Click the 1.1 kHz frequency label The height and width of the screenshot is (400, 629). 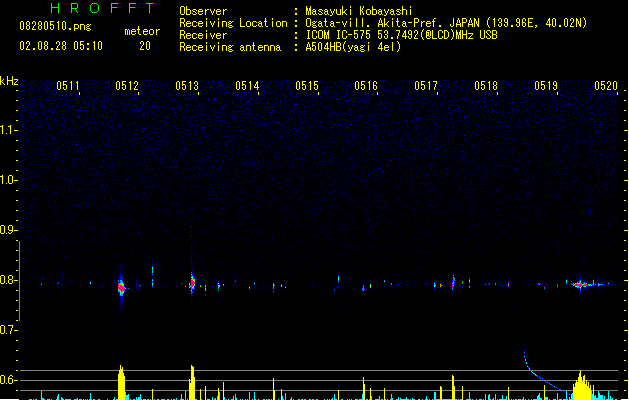(x=8, y=130)
